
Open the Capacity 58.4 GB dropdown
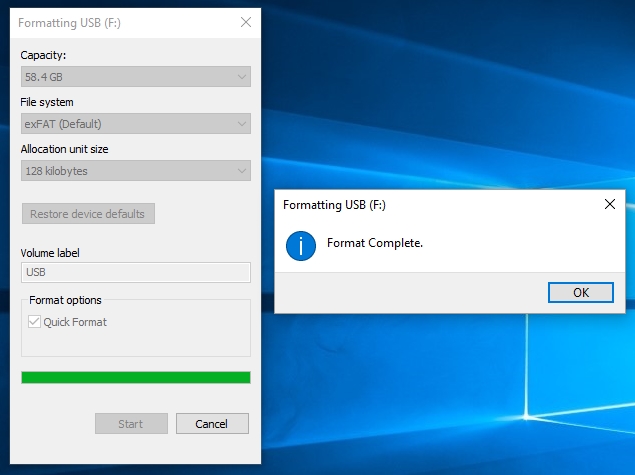(x=136, y=77)
